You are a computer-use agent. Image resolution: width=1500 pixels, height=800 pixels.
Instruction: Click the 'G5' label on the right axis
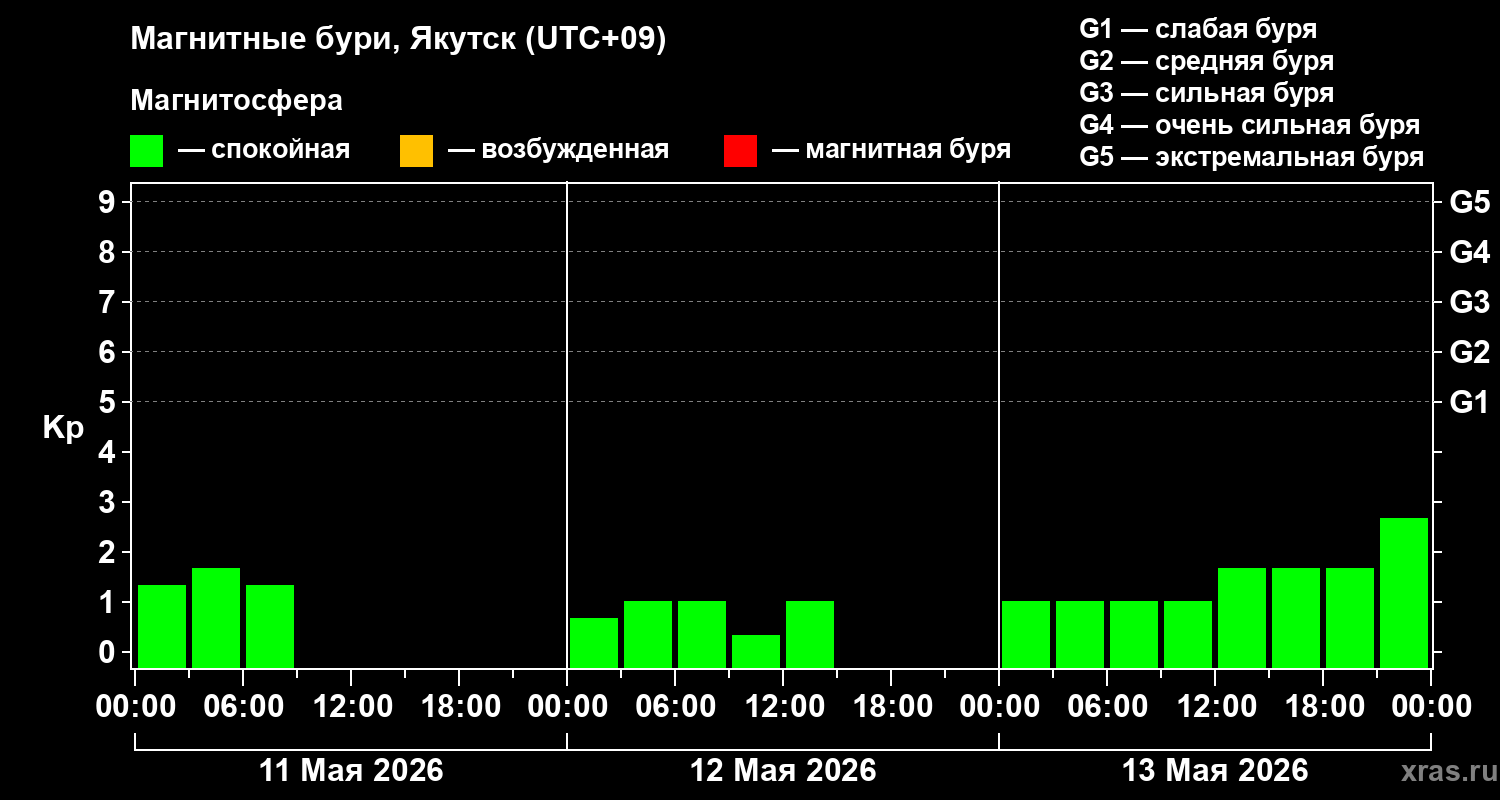click(x=1469, y=202)
